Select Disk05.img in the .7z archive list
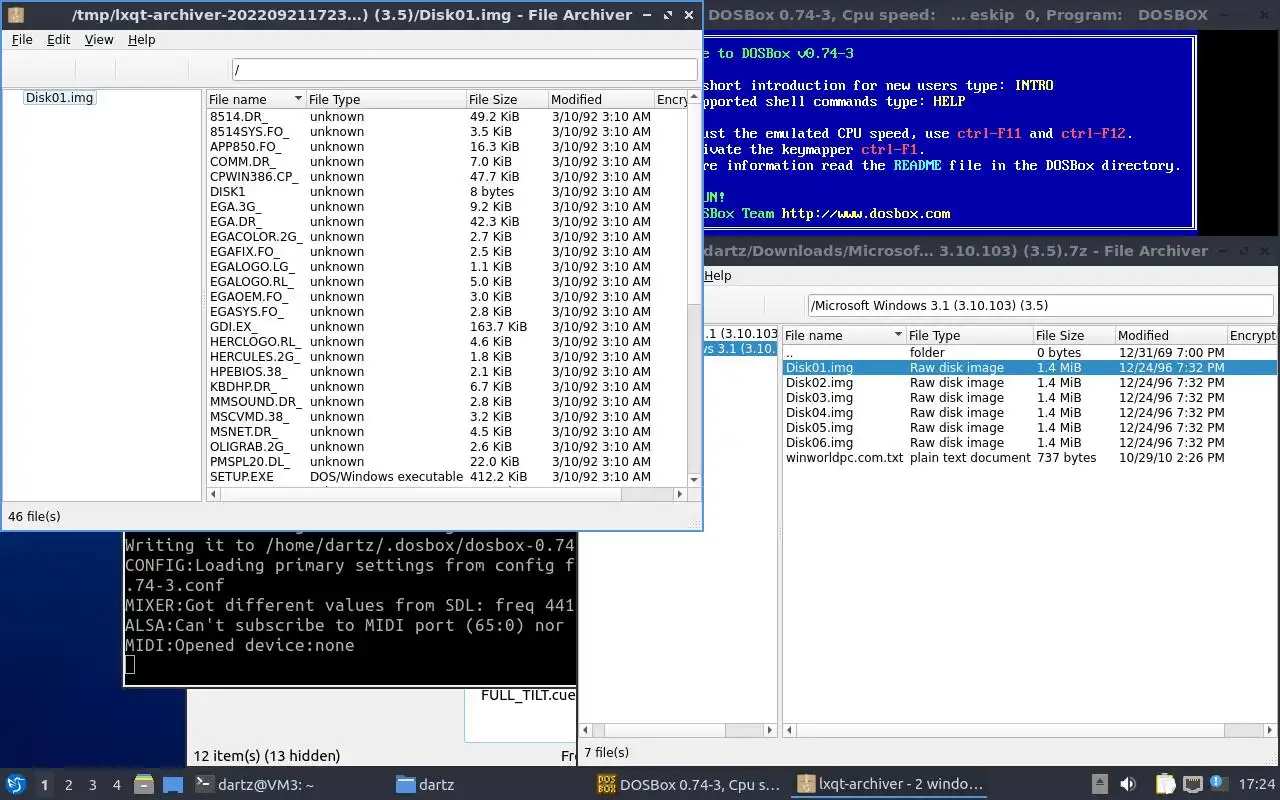 click(1029, 428)
